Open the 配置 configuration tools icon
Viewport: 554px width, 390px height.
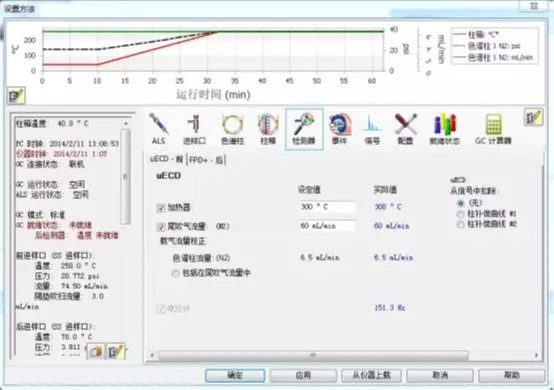pos(405,129)
